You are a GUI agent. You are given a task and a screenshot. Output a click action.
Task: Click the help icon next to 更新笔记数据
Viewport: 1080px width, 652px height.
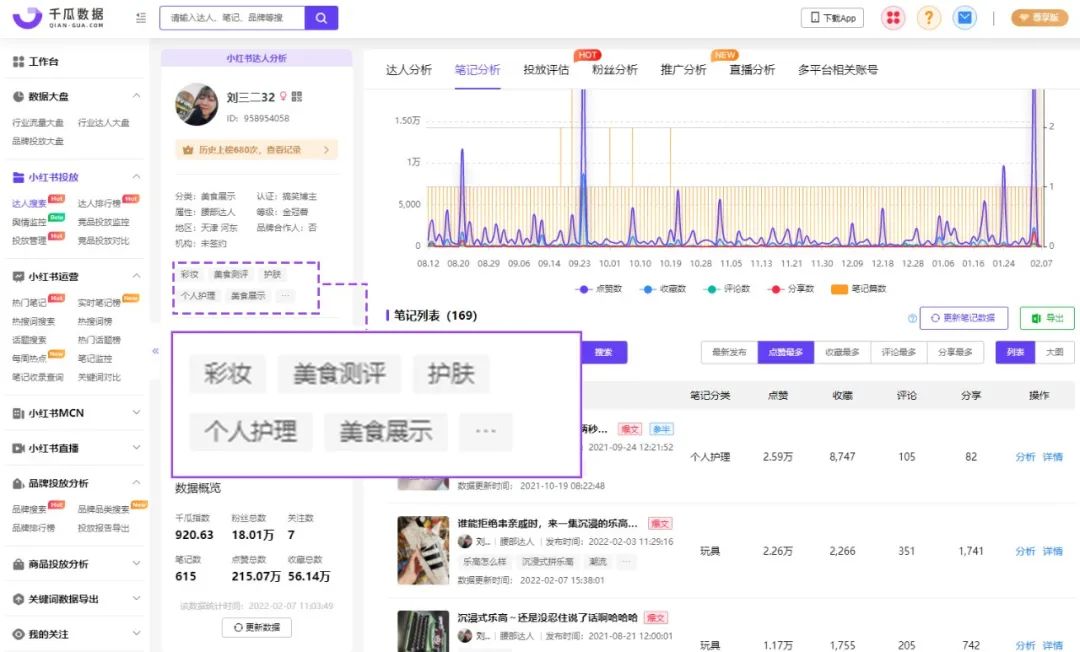912,318
